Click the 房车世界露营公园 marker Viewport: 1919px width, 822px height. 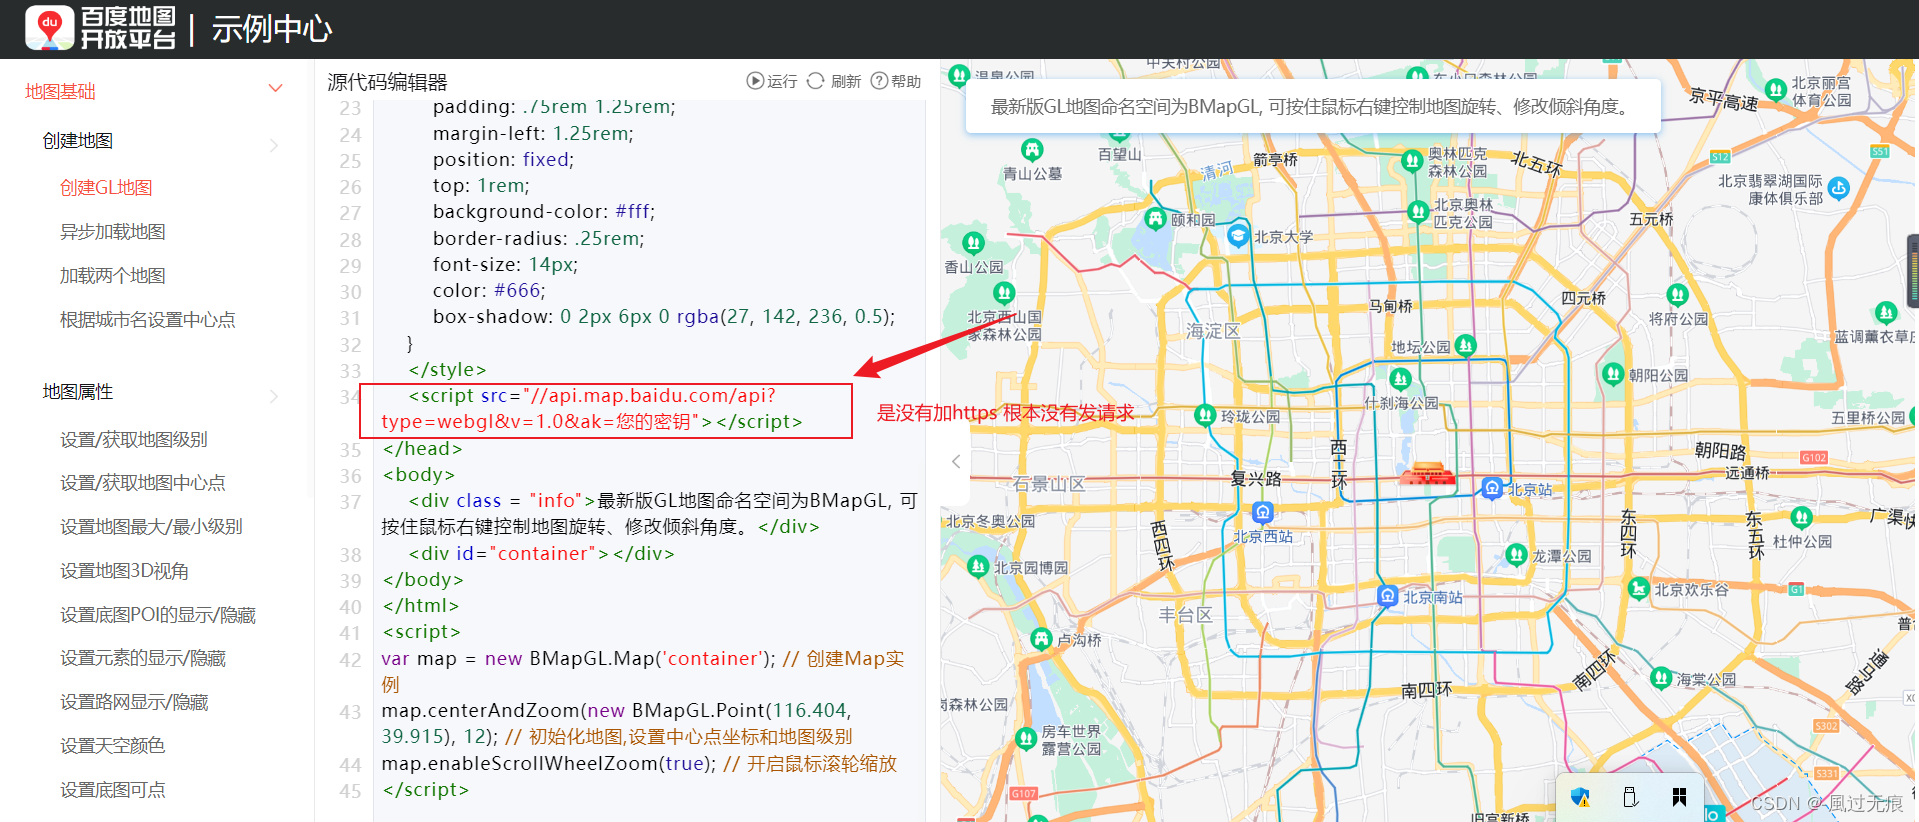coord(1025,738)
